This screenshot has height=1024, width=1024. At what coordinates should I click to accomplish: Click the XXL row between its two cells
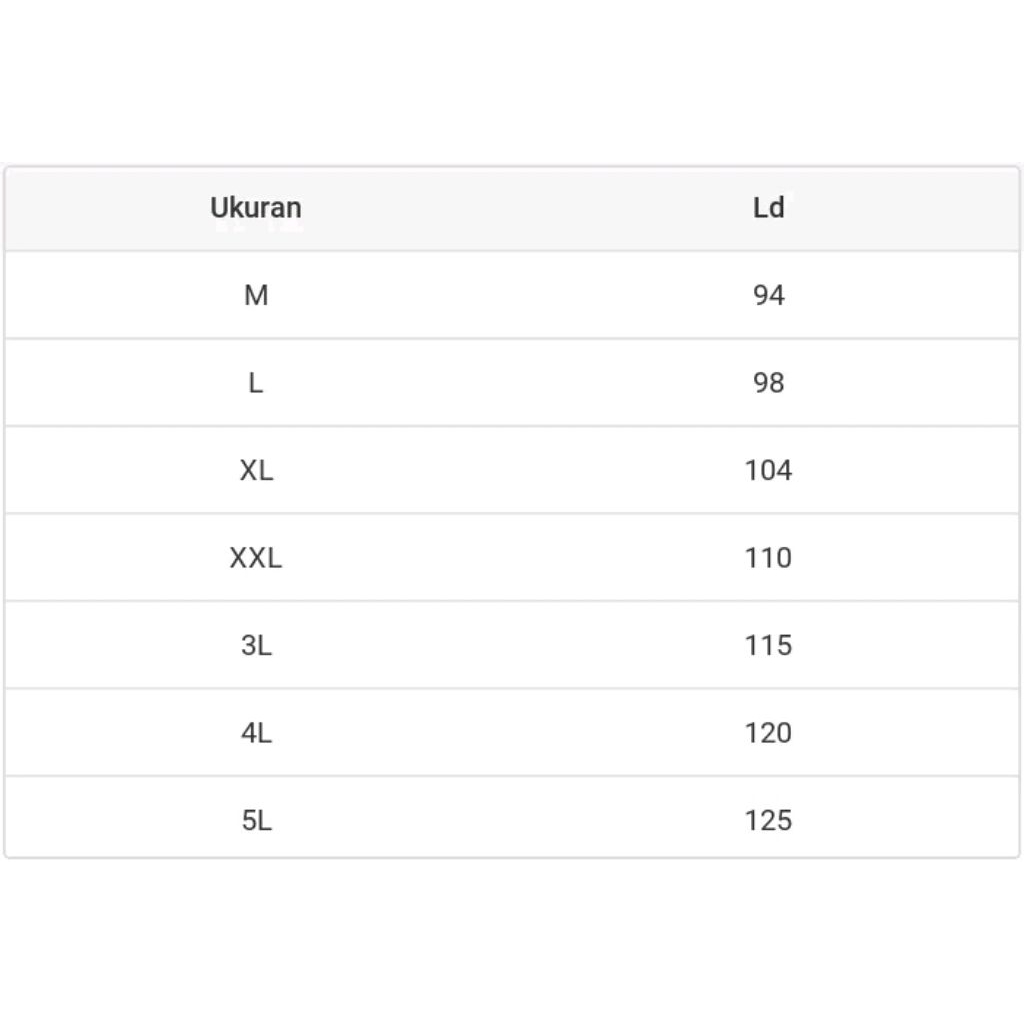pos(512,558)
